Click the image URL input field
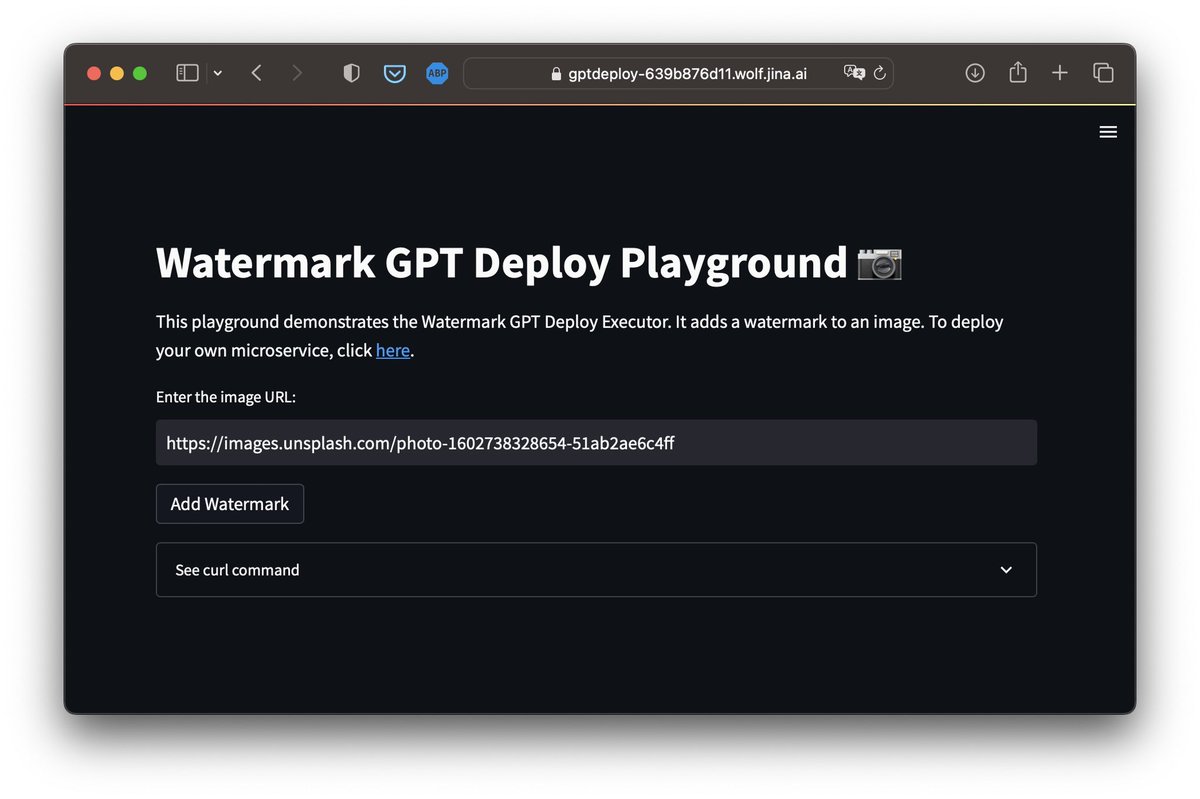This screenshot has width=1200, height=799. coord(596,442)
